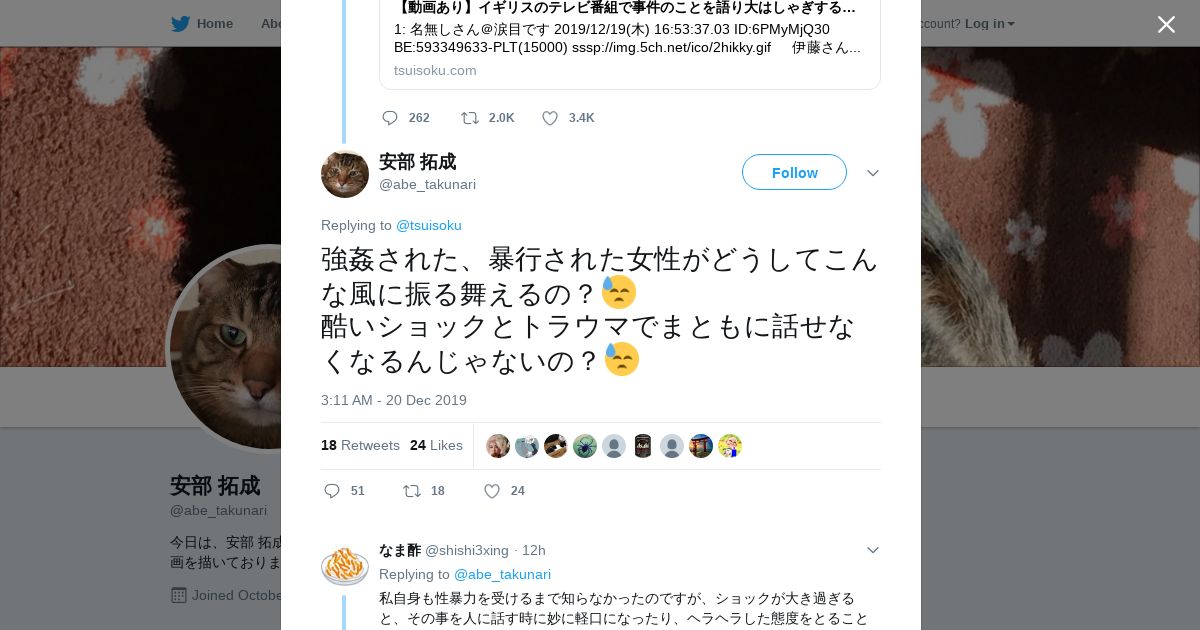Retweet 安部 拓成's tweet (18 retweets)
1200x630 pixels.
click(x=412, y=491)
